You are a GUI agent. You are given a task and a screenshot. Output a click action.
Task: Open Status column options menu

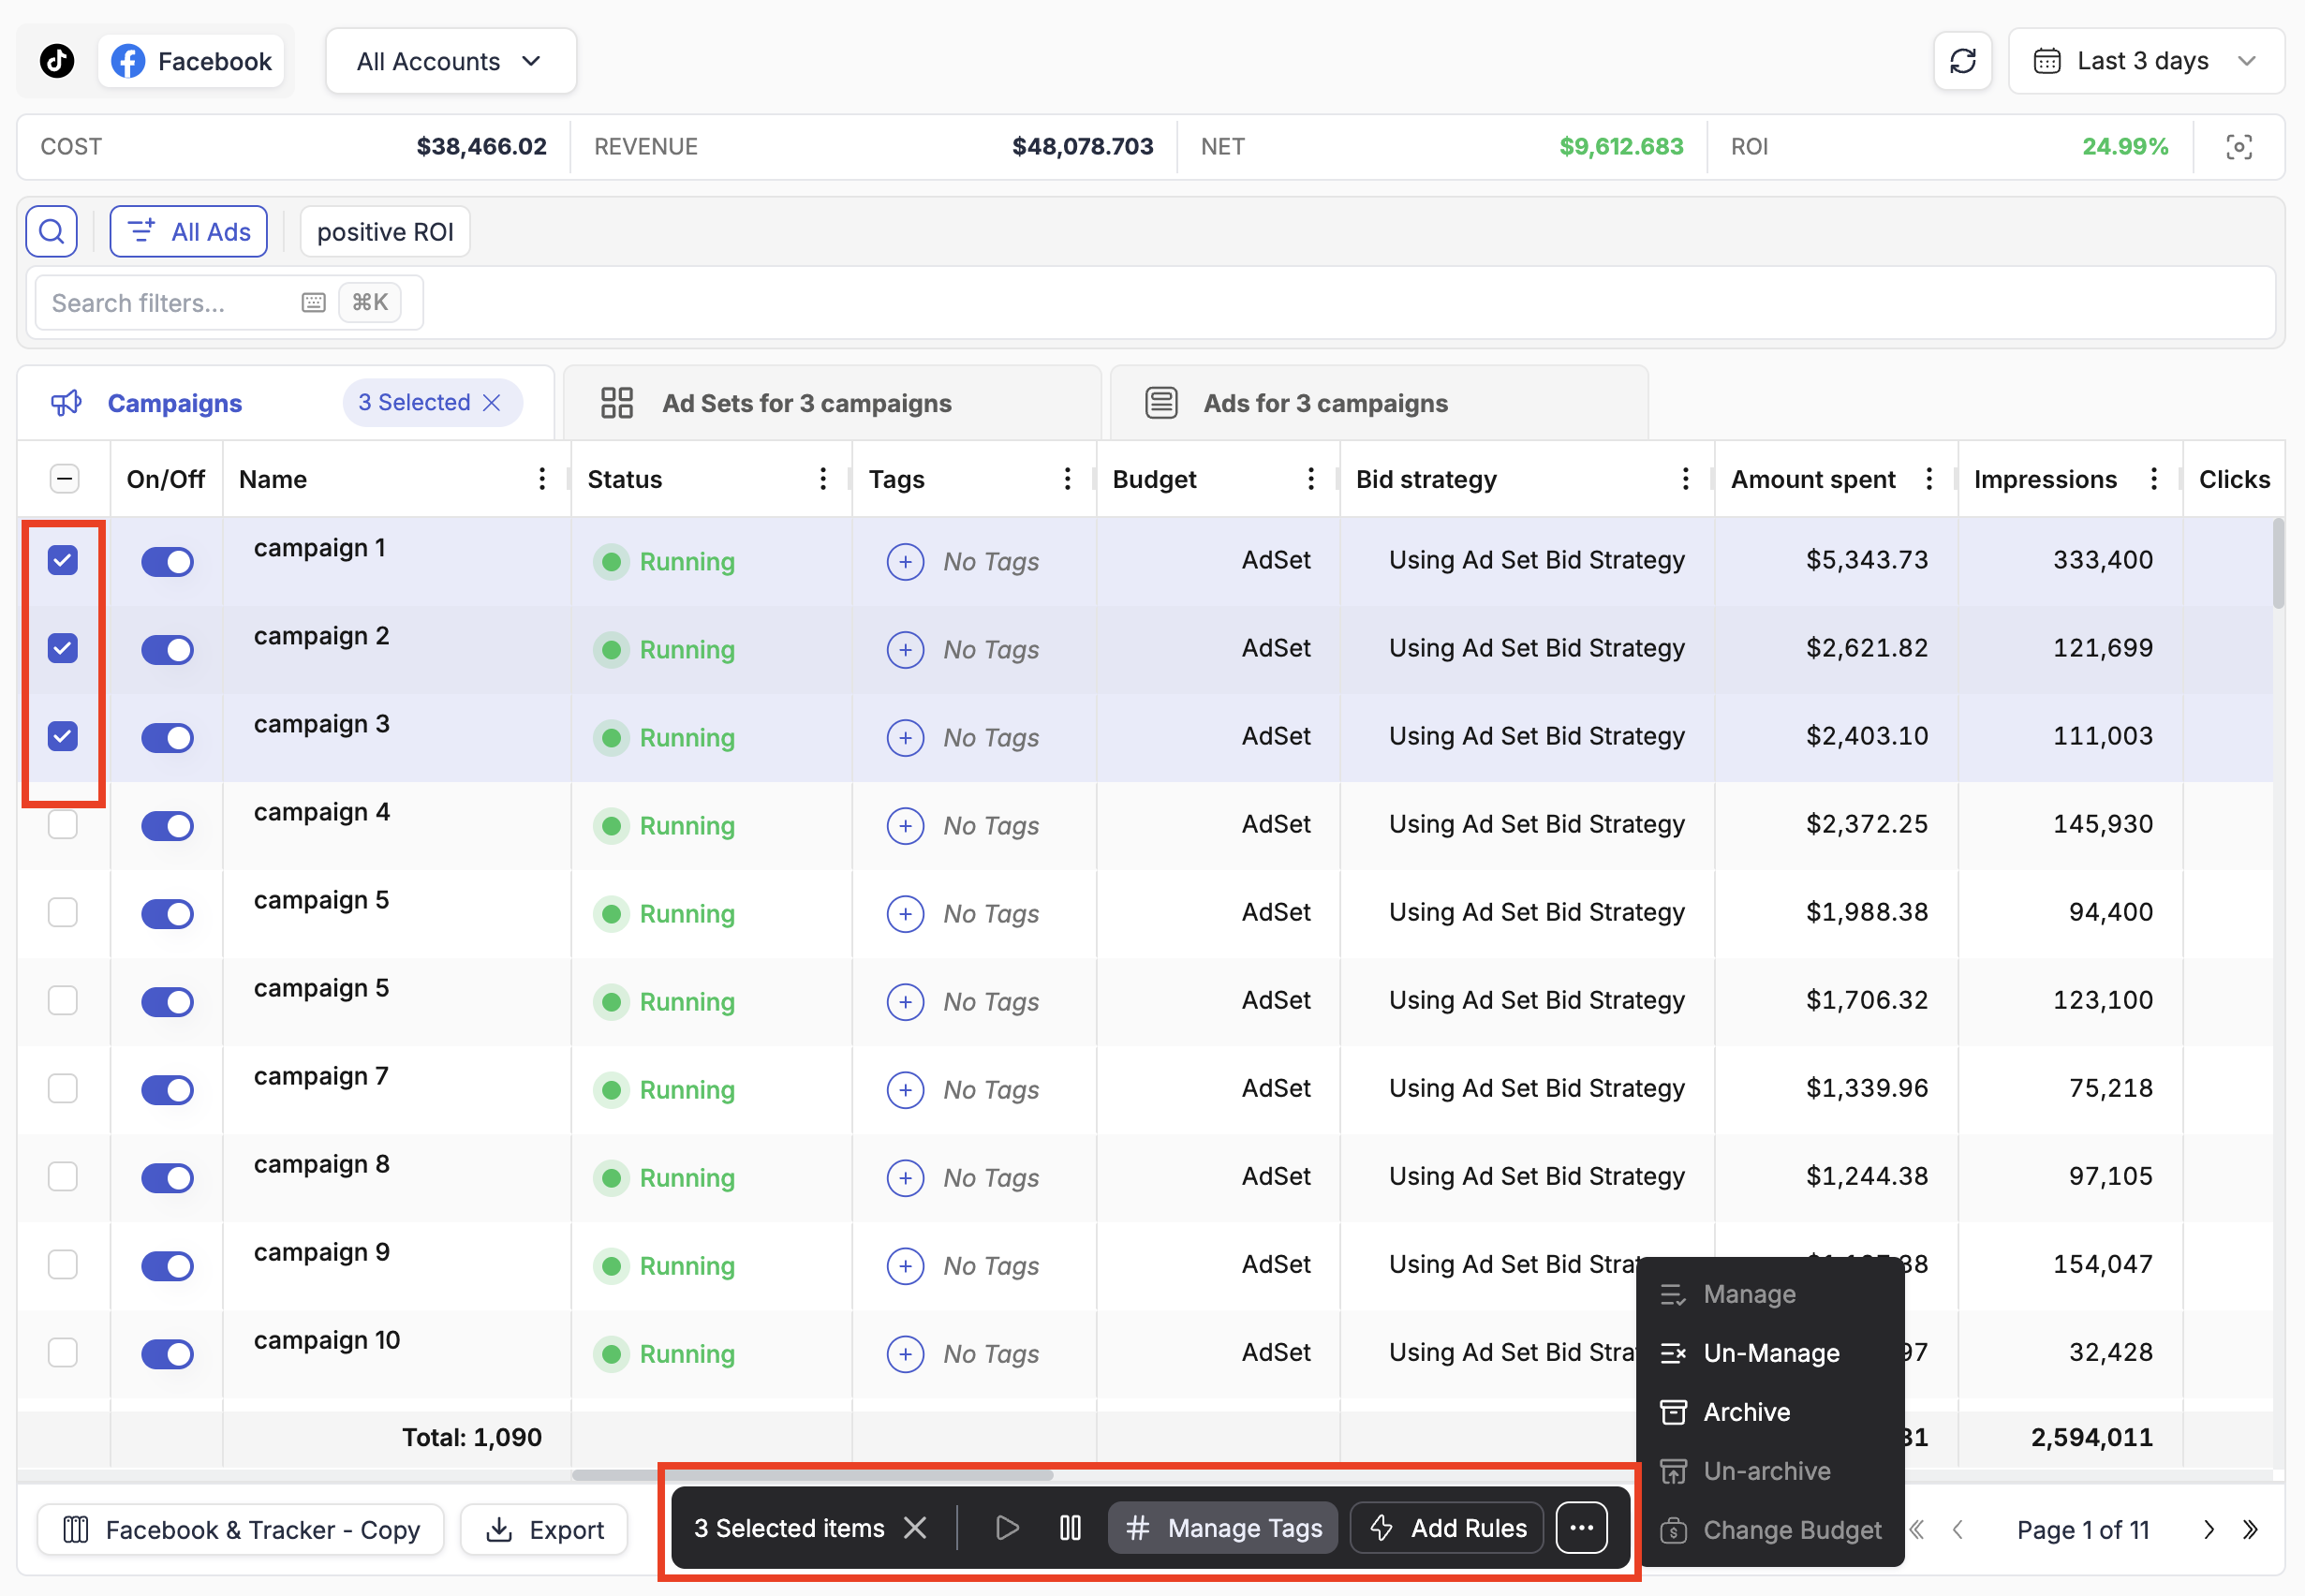click(823, 479)
